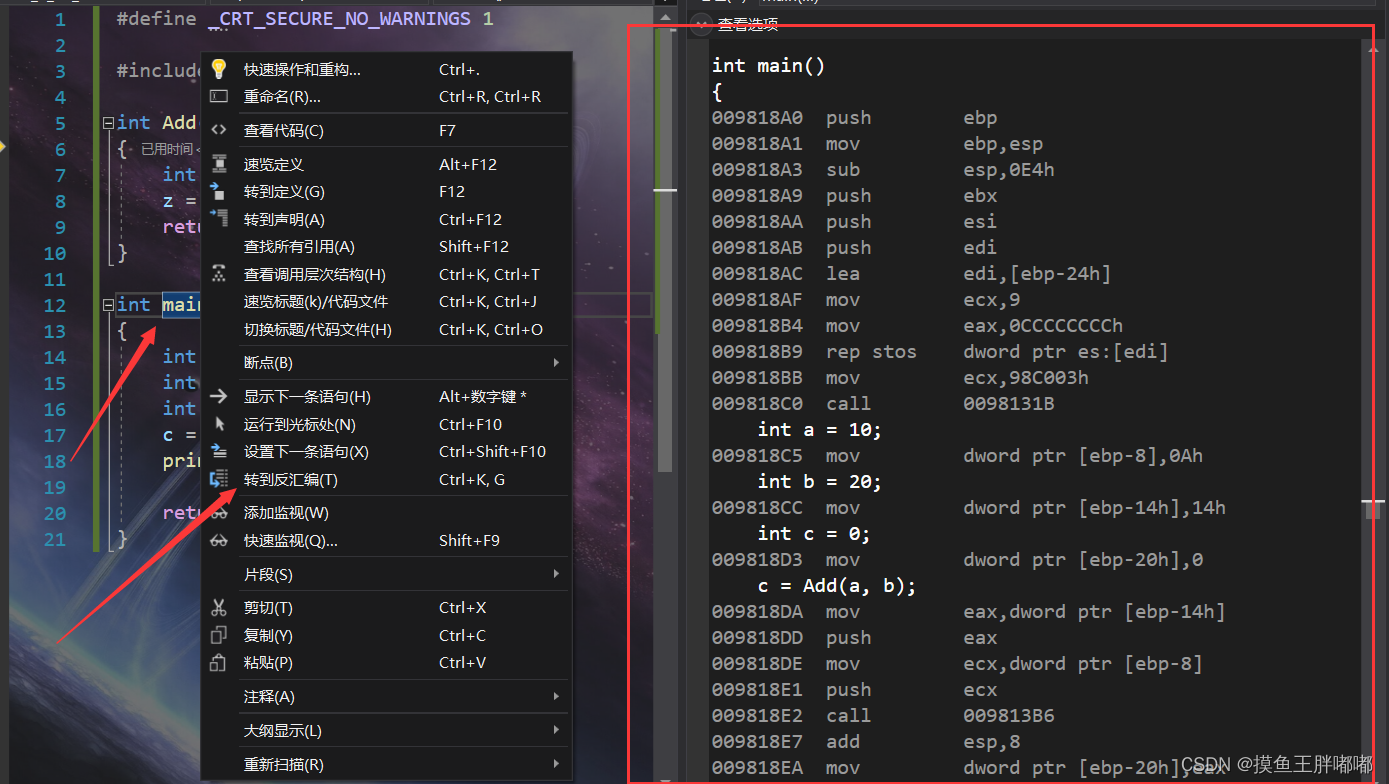Click the line 009818DE mov ecx,[ebp-8]
The image size is (1389, 784).
click(x=958, y=664)
